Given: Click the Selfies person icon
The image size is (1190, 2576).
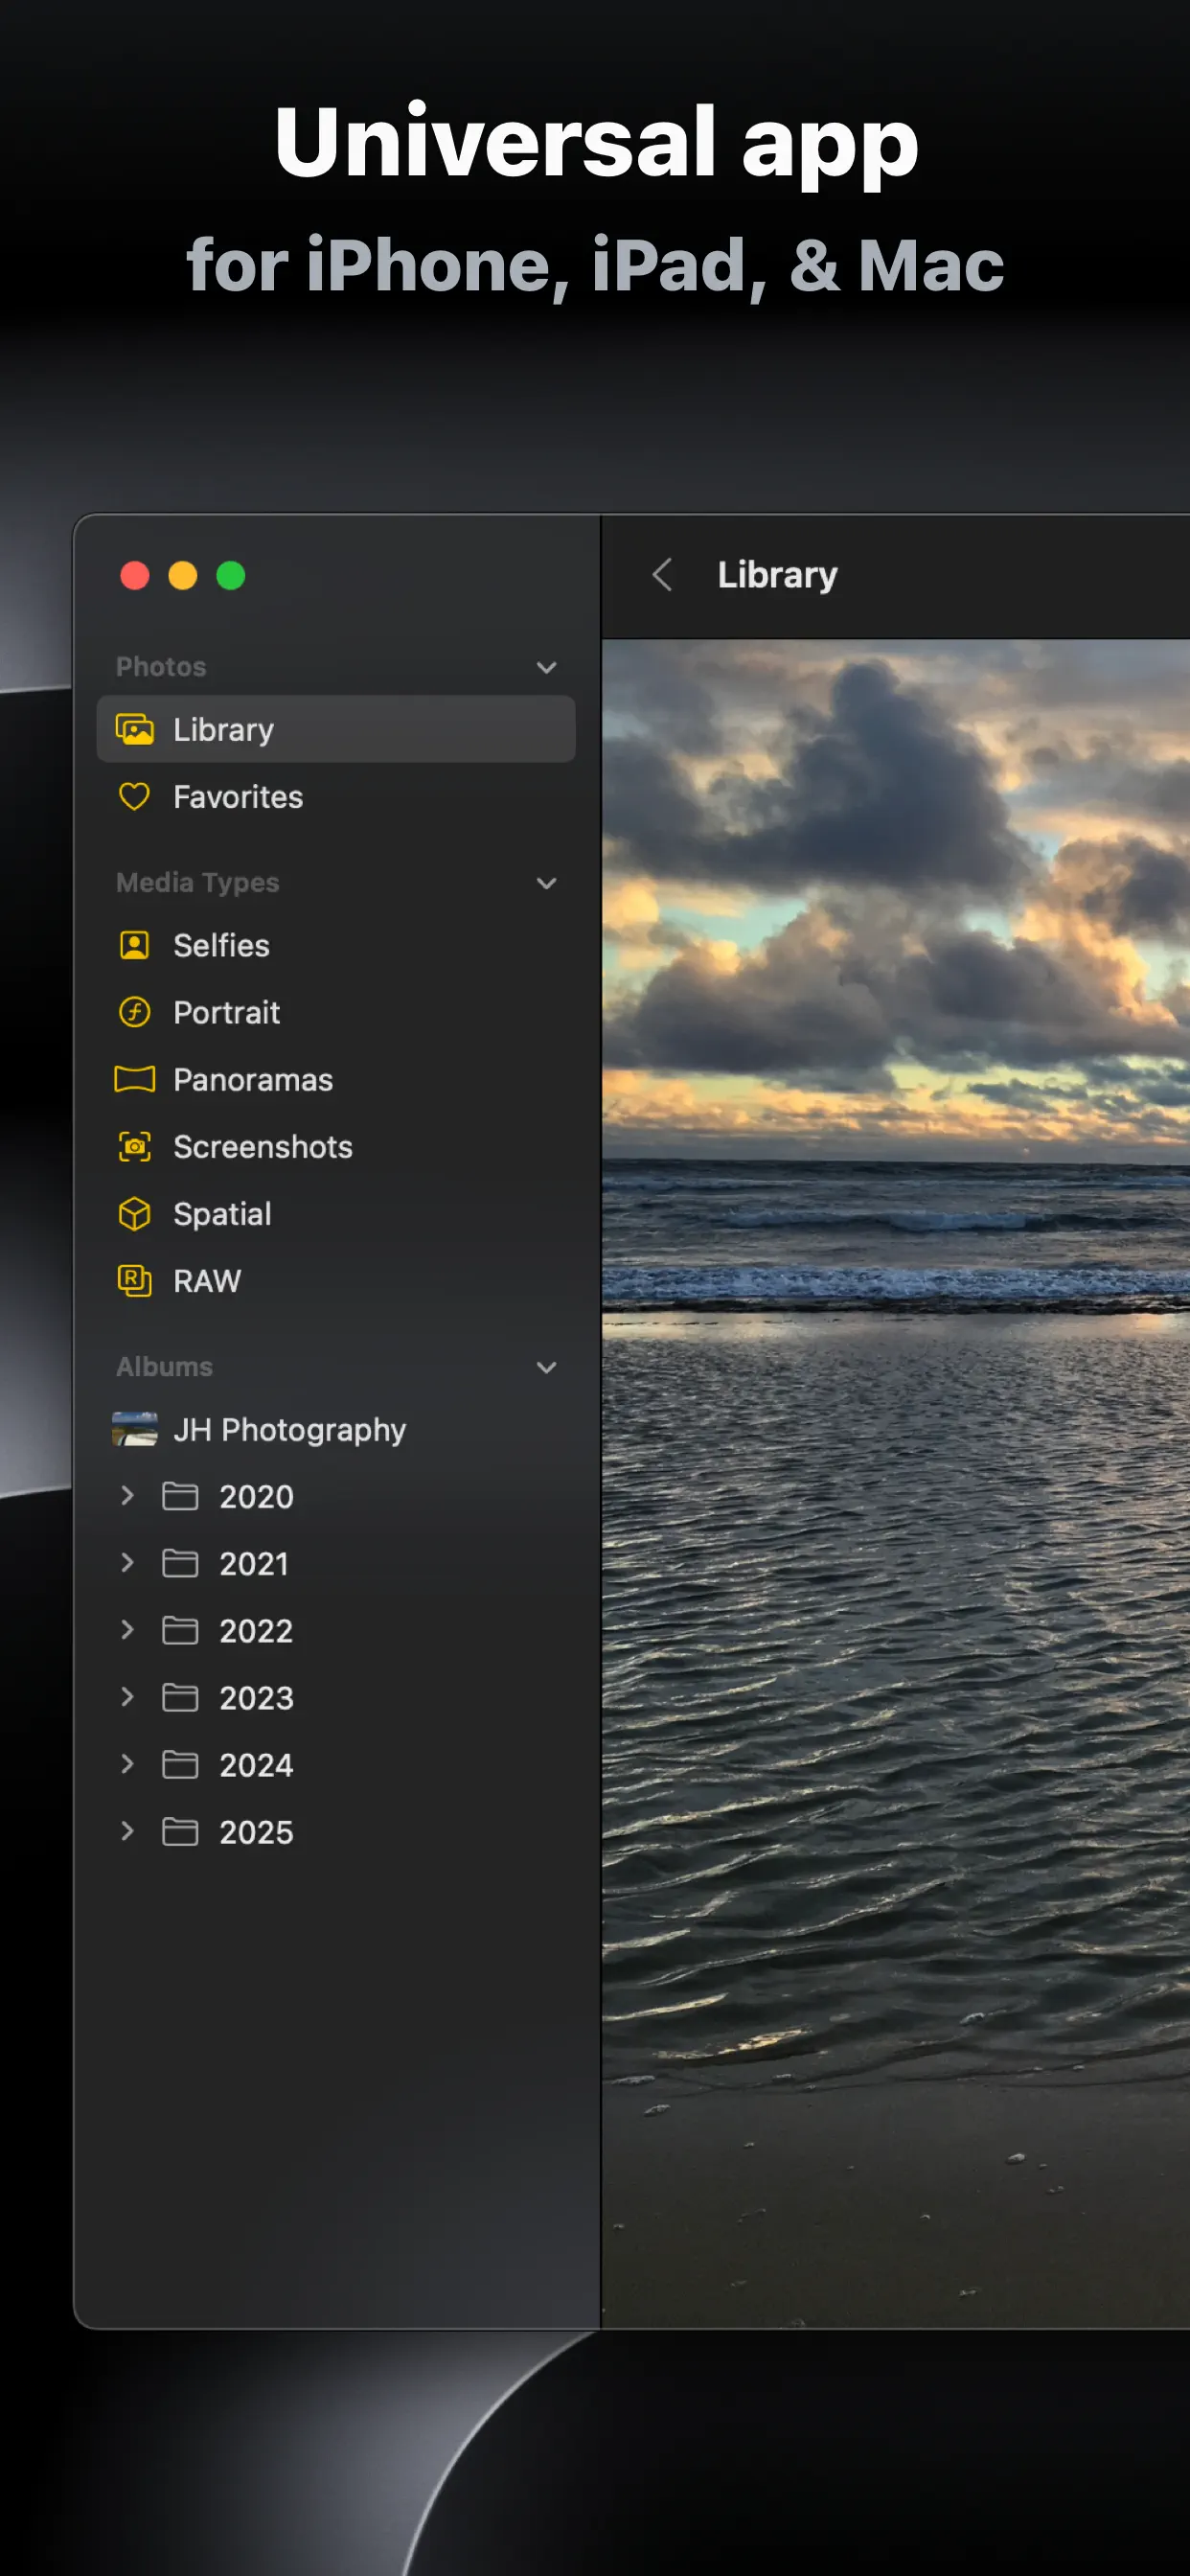Looking at the screenshot, I should (134, 945).
